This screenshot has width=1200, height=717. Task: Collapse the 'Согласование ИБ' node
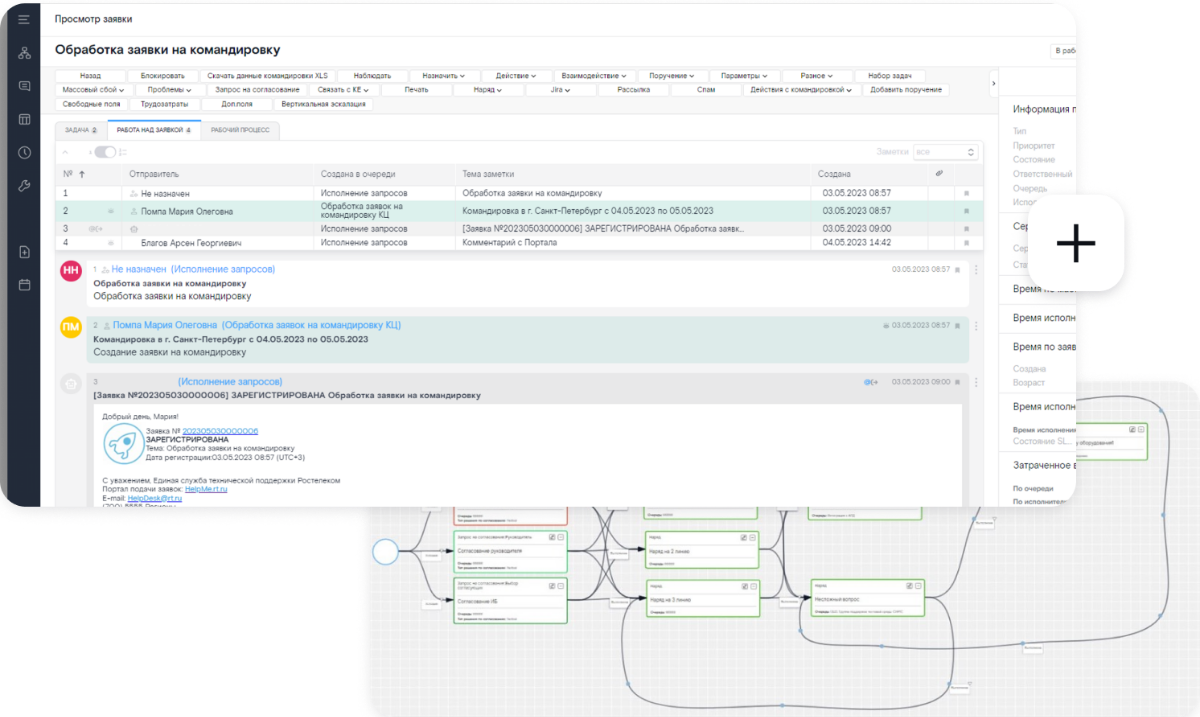coord(560,584)
